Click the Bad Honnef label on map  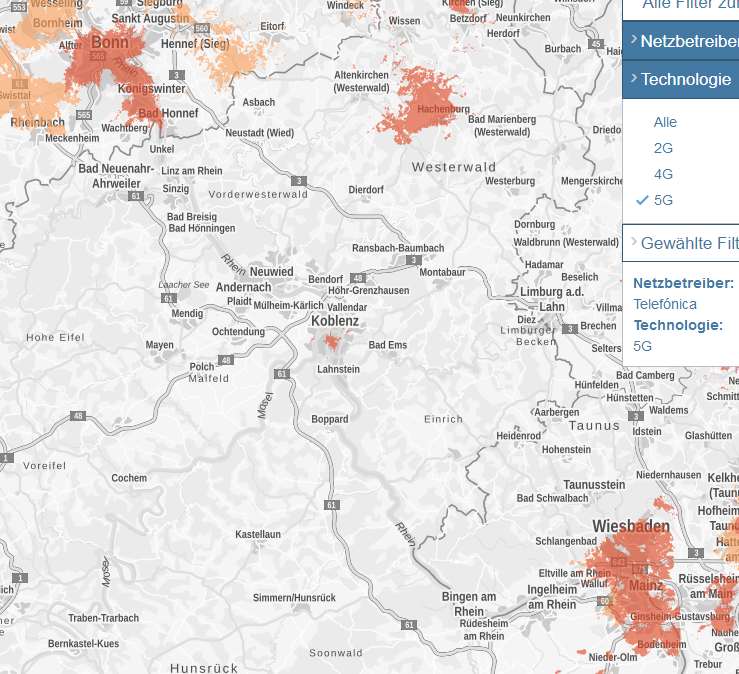(x=168, y=113)
